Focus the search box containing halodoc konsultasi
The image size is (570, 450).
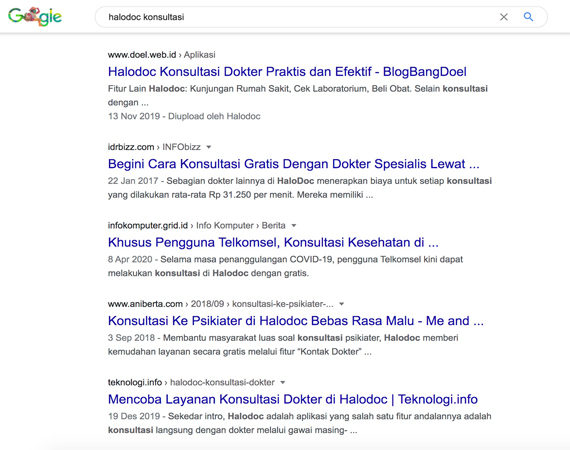(x=321, y=17)
